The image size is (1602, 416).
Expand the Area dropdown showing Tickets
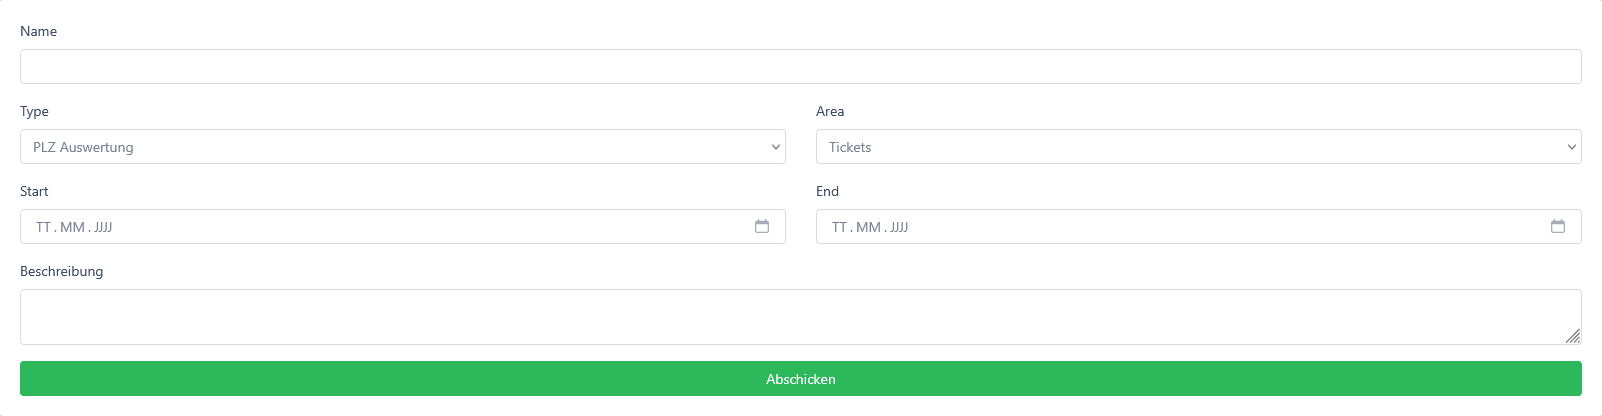1199,147
